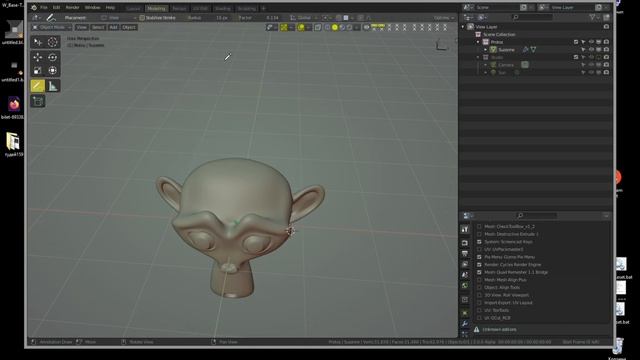
Task: Expand the Camera object row
Action: (486, 65)
